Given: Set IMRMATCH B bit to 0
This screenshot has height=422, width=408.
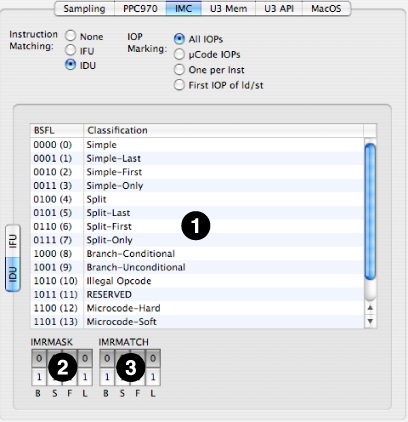Looking at the screenshot, I should tap(107, 358).
